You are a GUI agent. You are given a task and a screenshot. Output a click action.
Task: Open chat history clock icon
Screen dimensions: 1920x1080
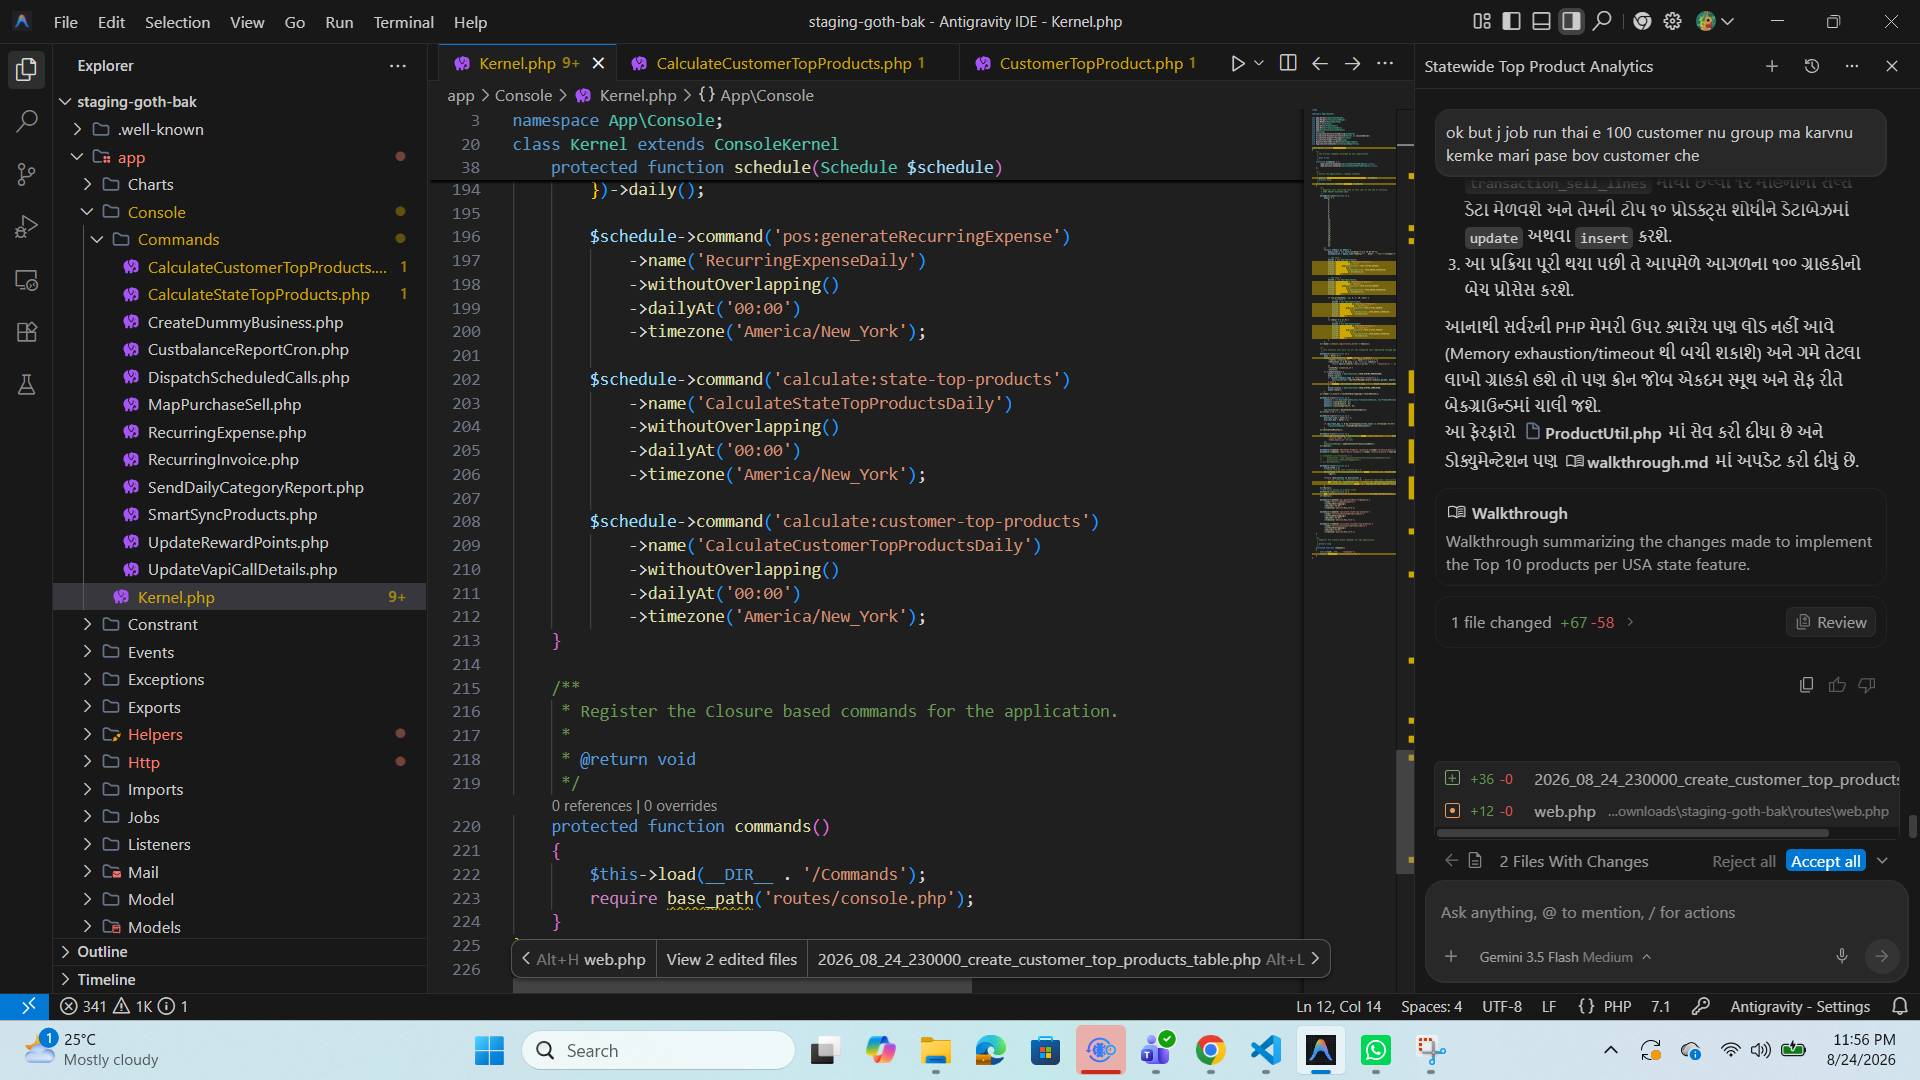(1811, 66)
